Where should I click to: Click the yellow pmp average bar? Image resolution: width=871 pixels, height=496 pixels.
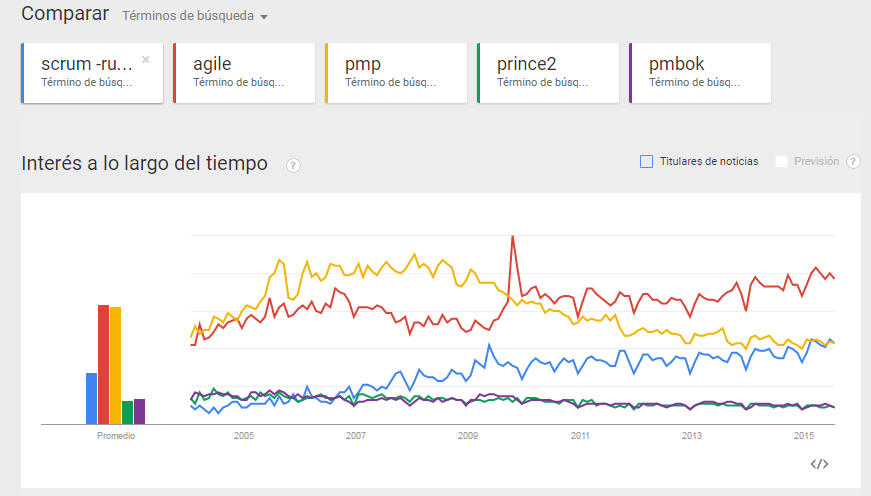pos(115,365)
